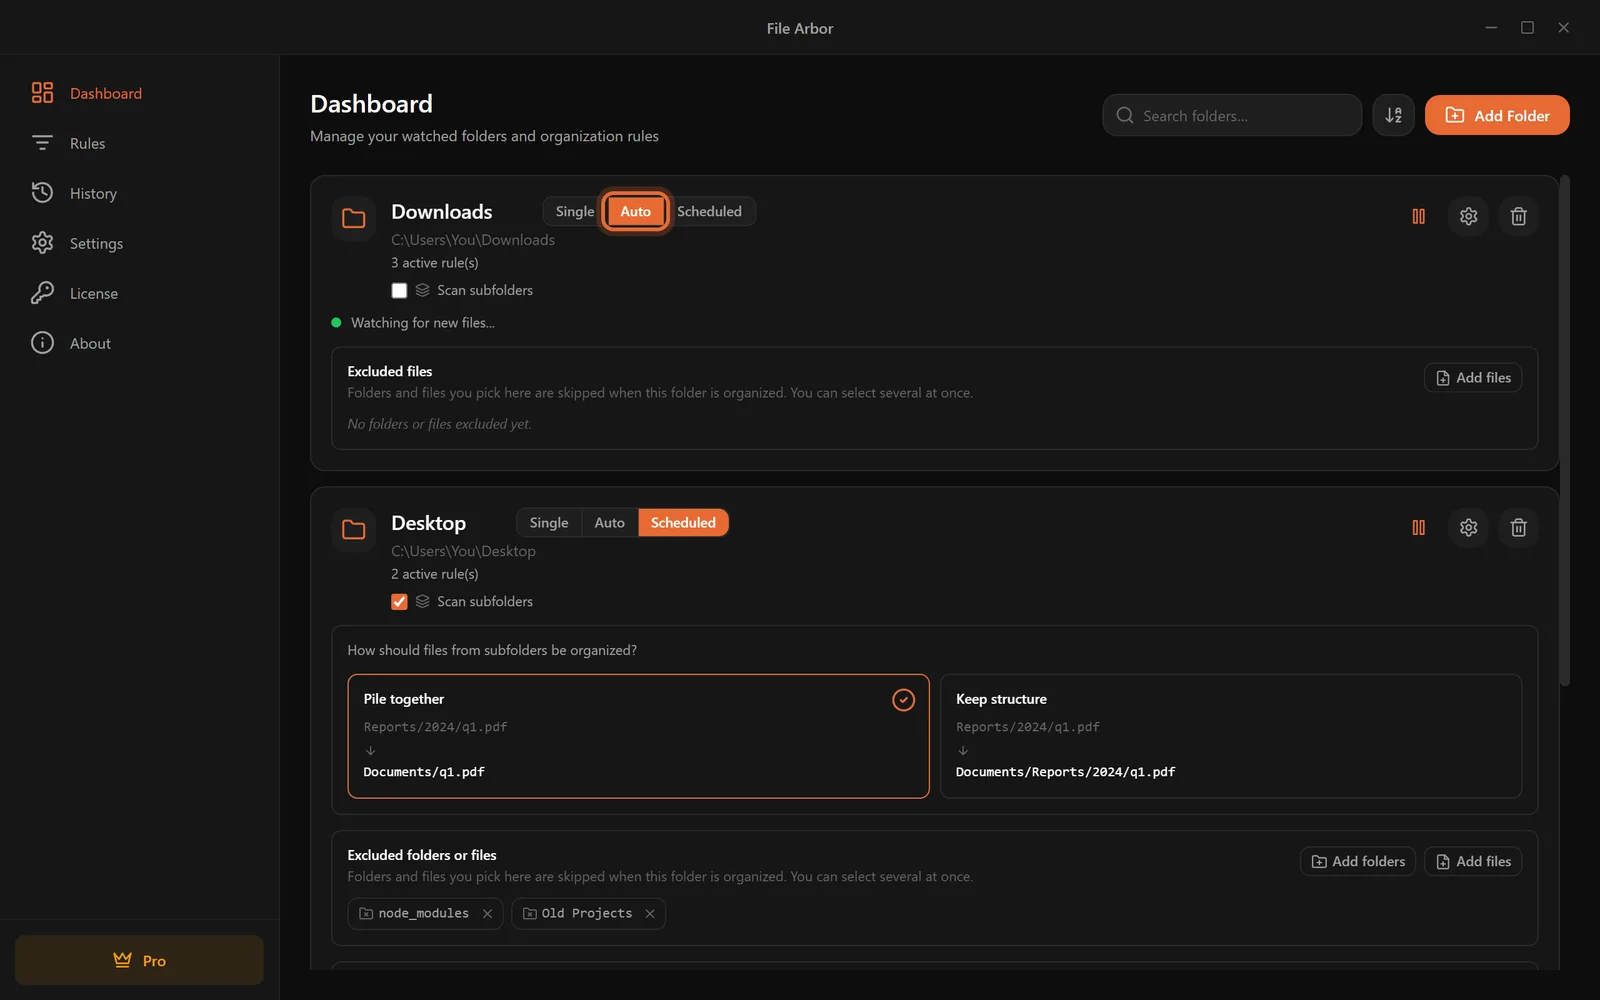Image resolution: width=1600 pixels, height=1000 pixels.
Task: Focus the Search folders field
Action: click(x=1232, y=115)
